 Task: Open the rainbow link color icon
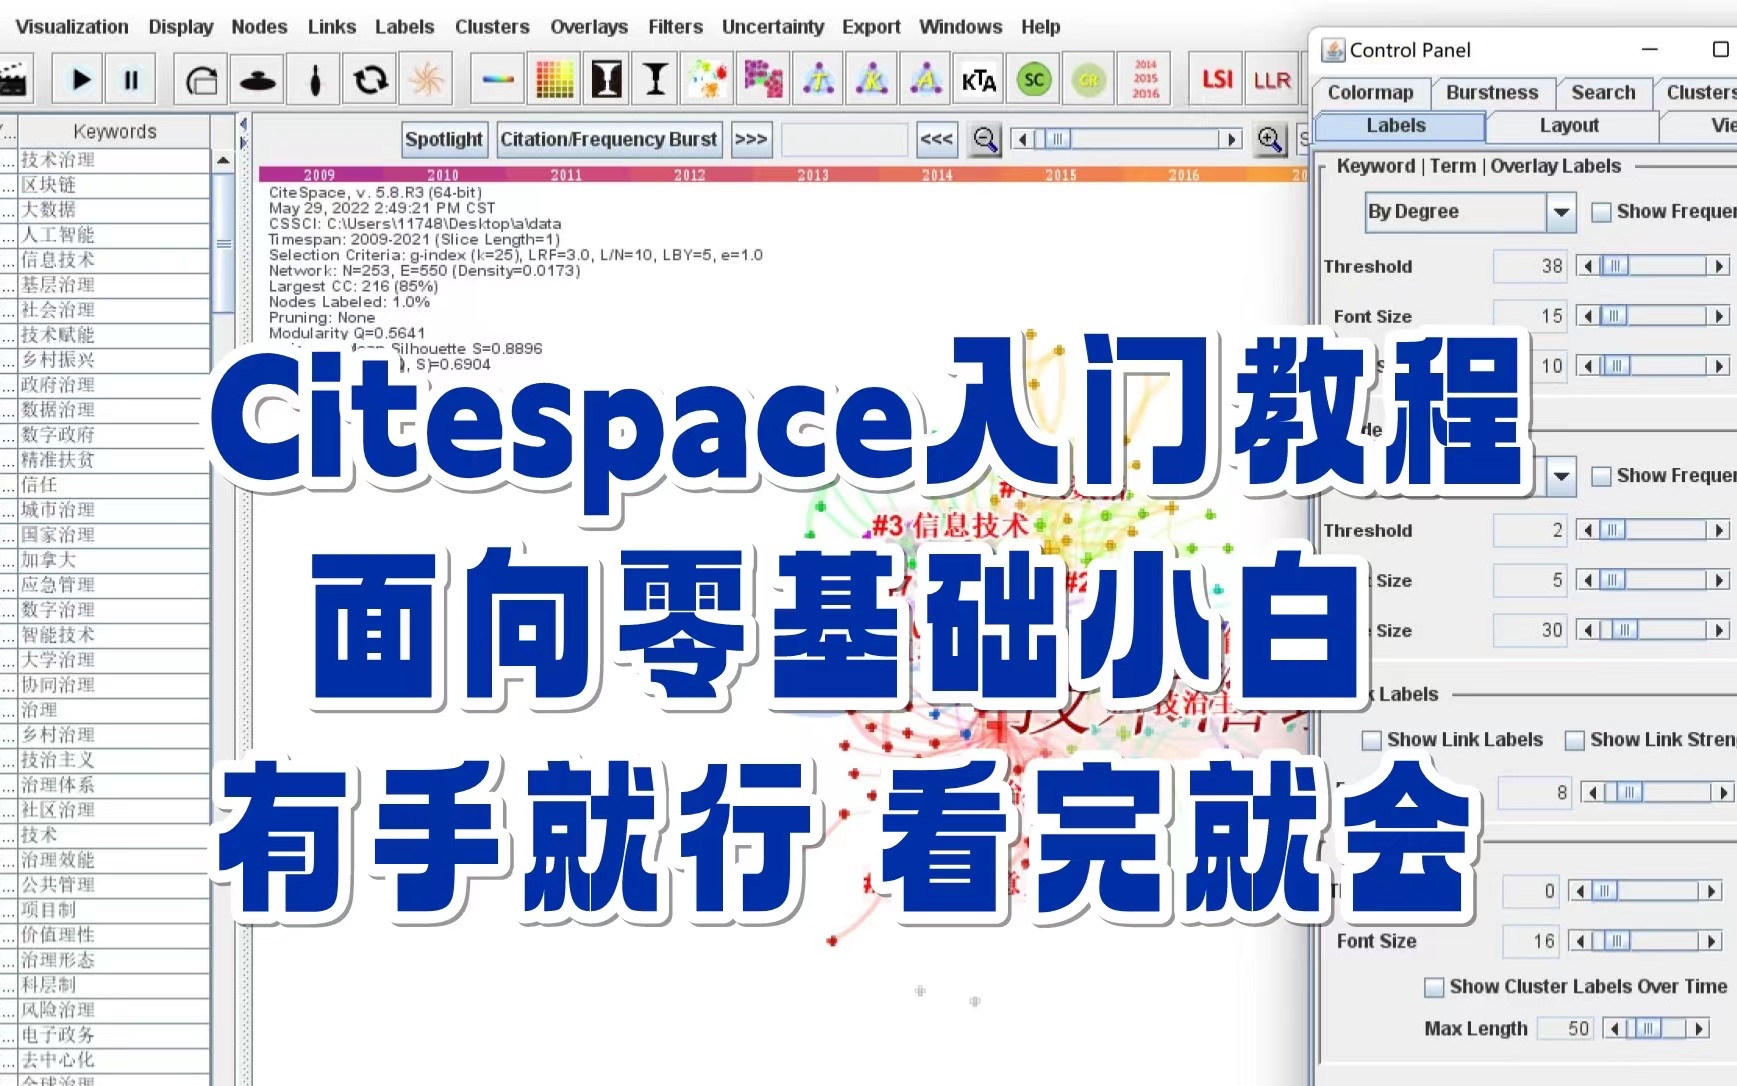tap(497, 79)
